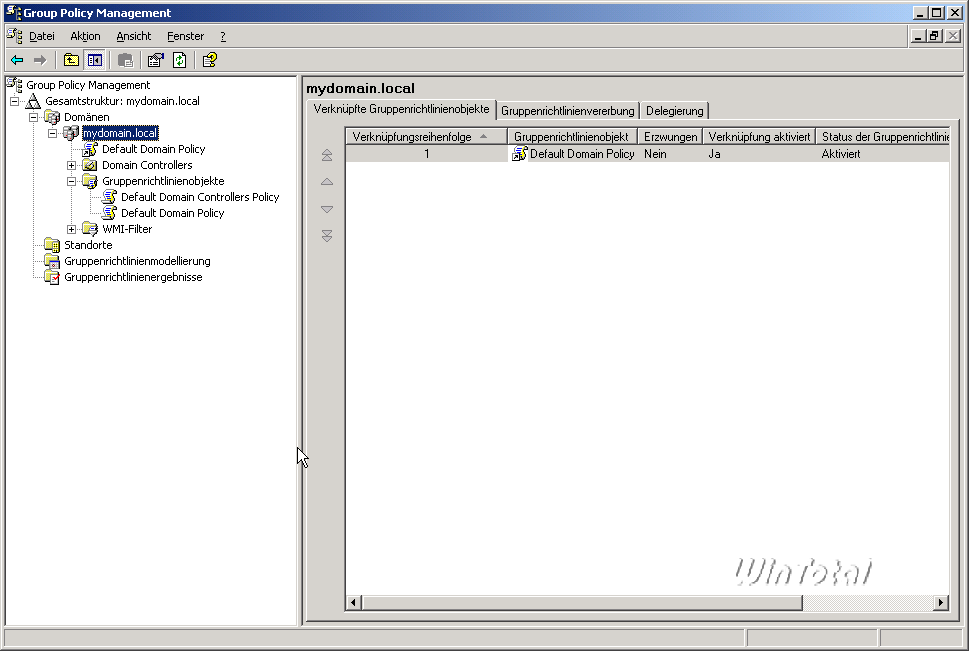Click the 'Ja' cell under Verknüpfung aktiviert

coord(714,154)
